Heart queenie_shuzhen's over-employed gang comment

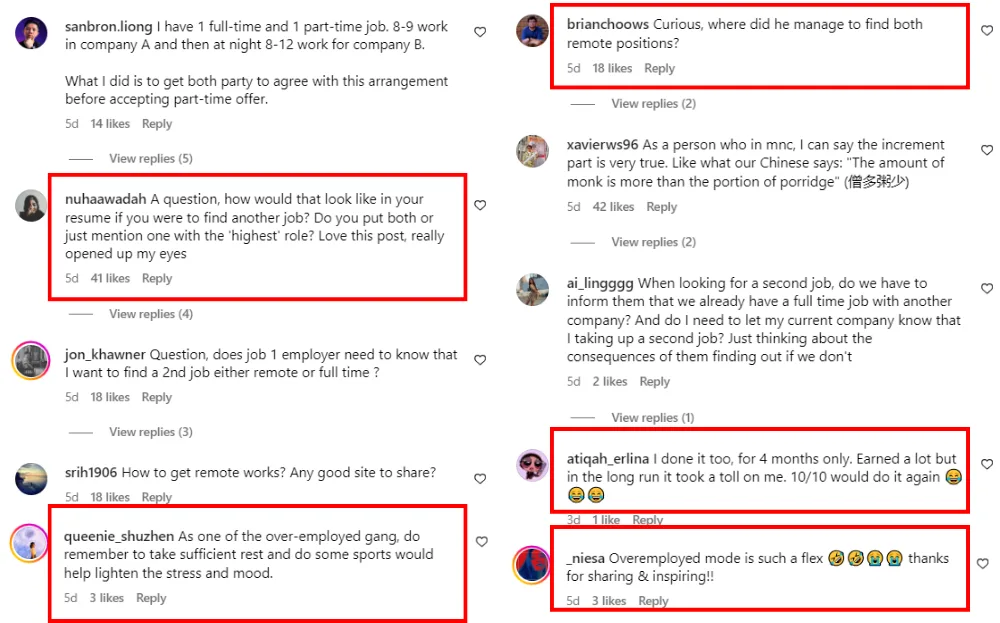click(x=481, y=542)
